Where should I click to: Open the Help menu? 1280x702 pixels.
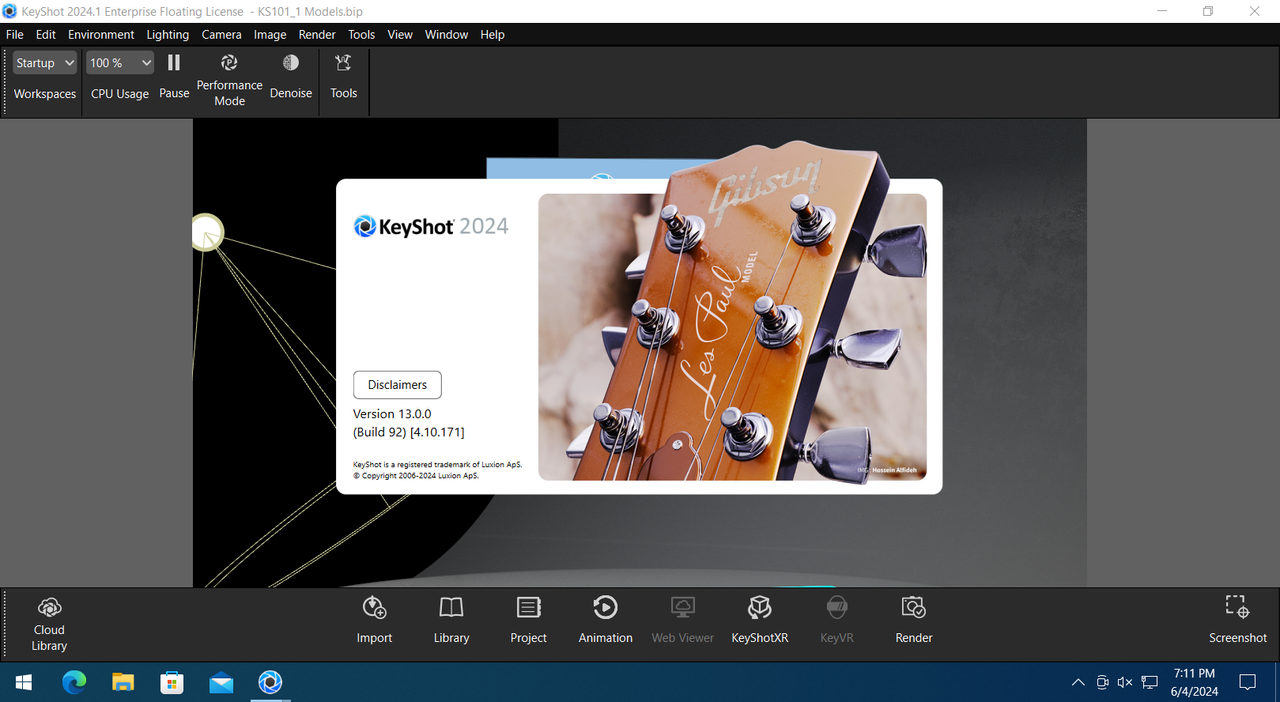pyautogui.click(x=492, y=34)
